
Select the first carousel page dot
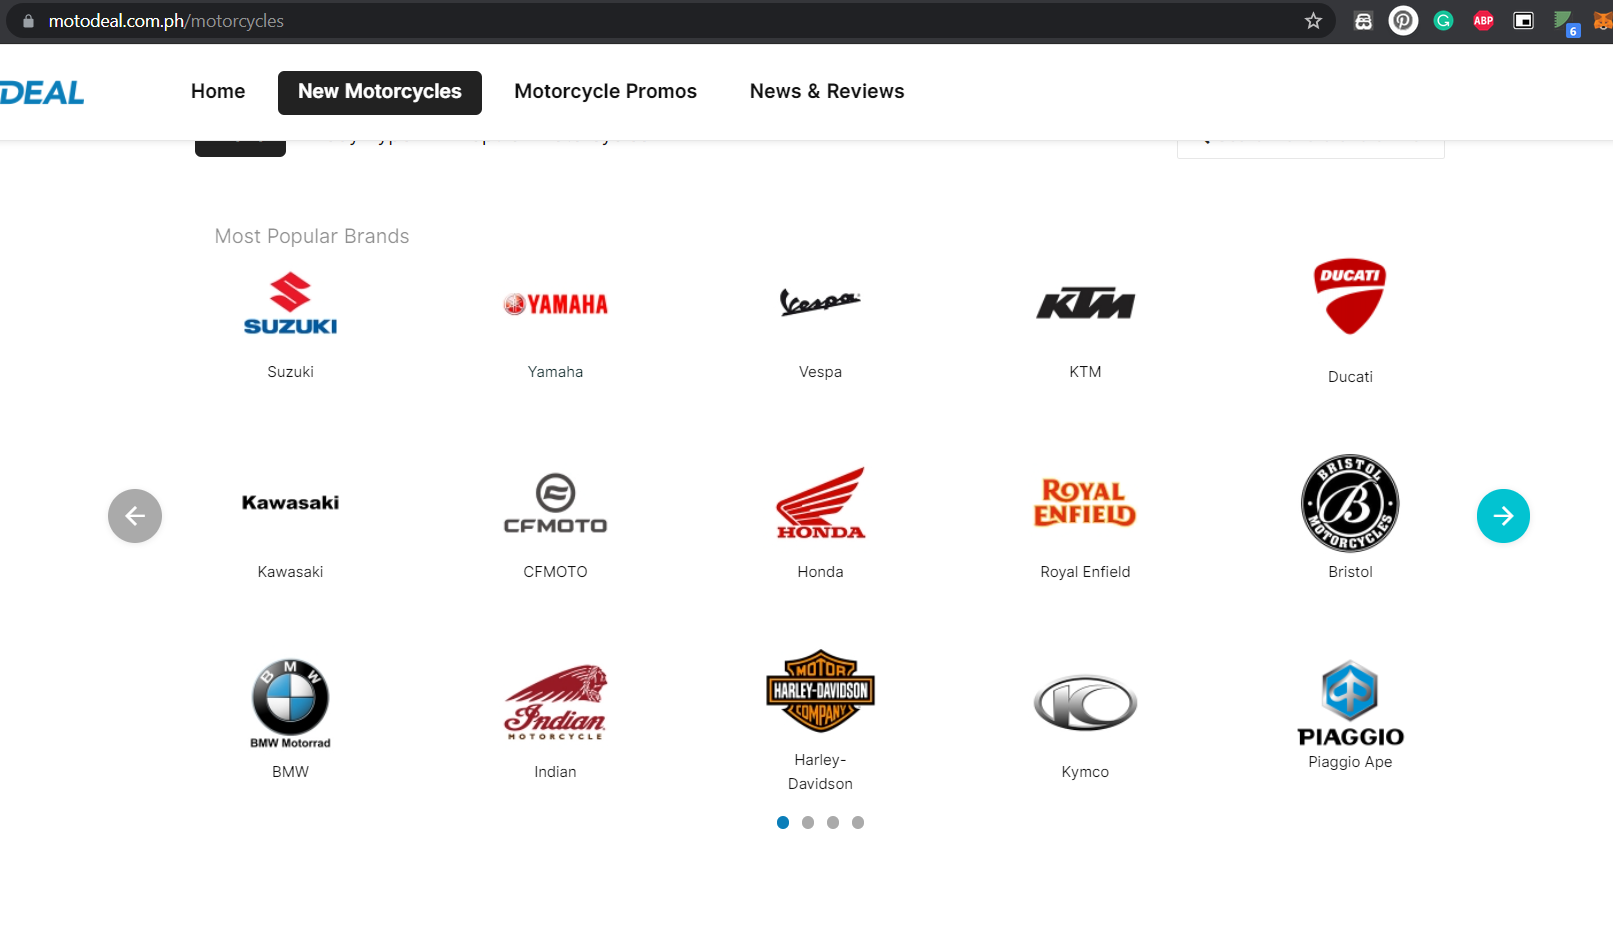pos(783,823)
